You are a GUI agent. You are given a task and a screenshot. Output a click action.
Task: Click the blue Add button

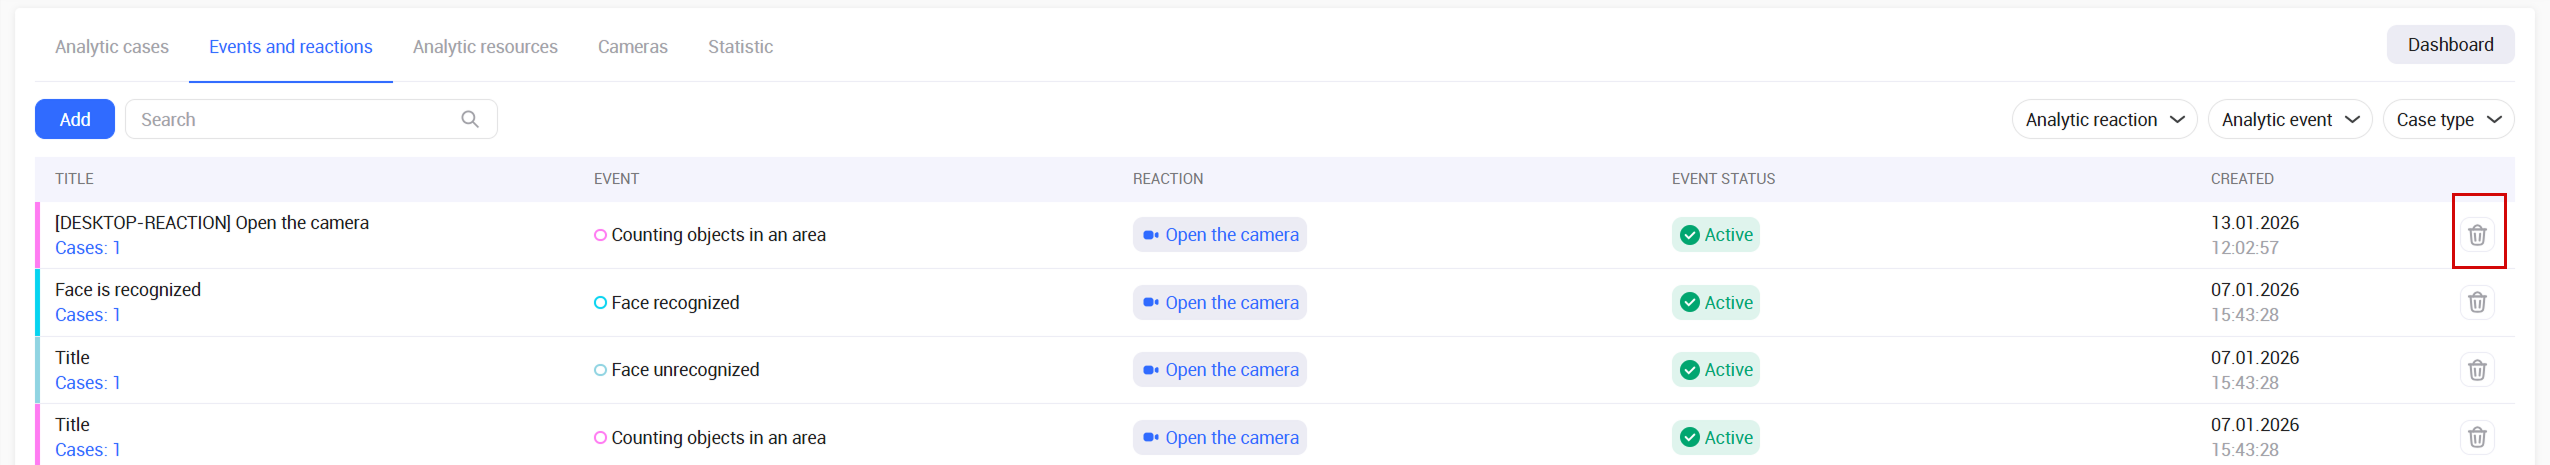tap(75, 119)
